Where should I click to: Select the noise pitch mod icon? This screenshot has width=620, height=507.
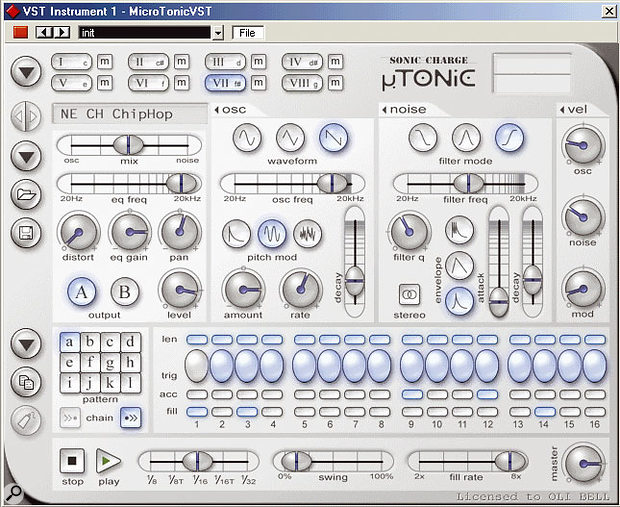[x=308, y=234]
